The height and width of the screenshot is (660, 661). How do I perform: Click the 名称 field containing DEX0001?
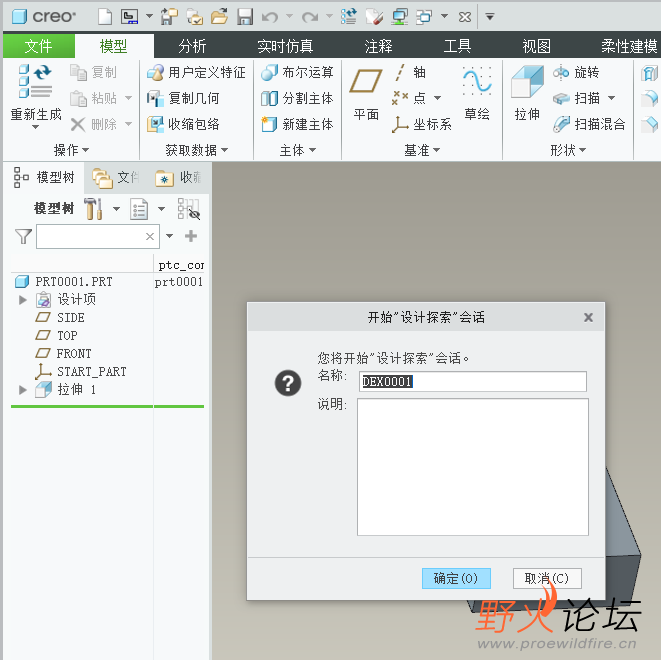473,381
